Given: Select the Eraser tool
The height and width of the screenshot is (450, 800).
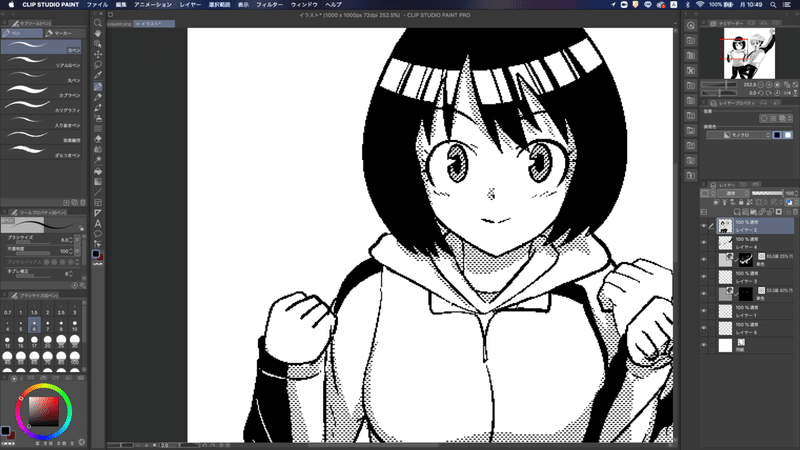Looking at the screenshot, I should point(97,139).
